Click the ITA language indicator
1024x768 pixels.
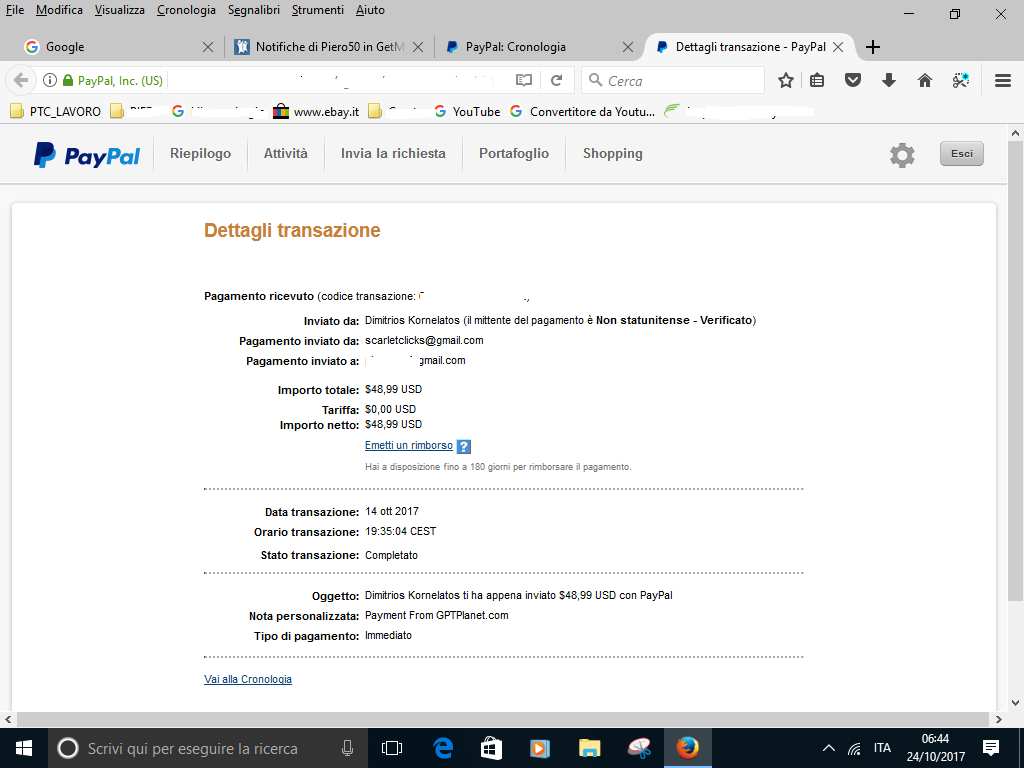point(882,748)
